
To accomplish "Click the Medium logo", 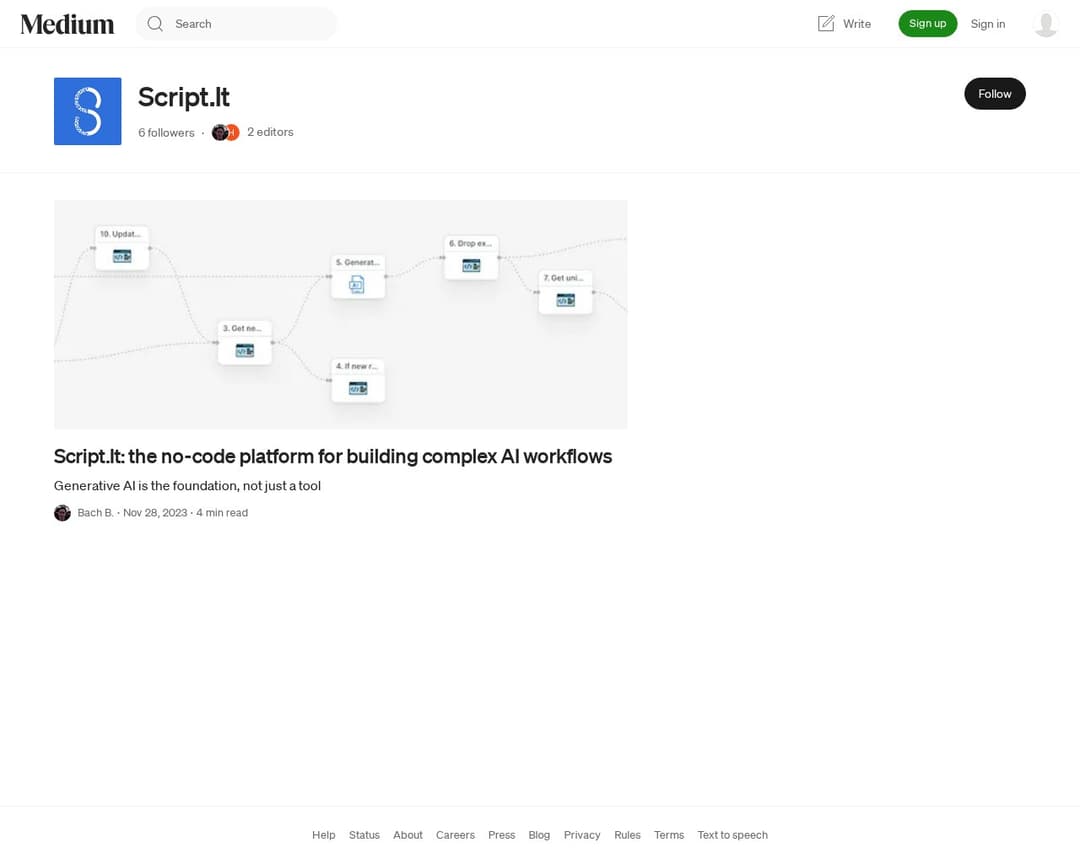I will 67,24.
